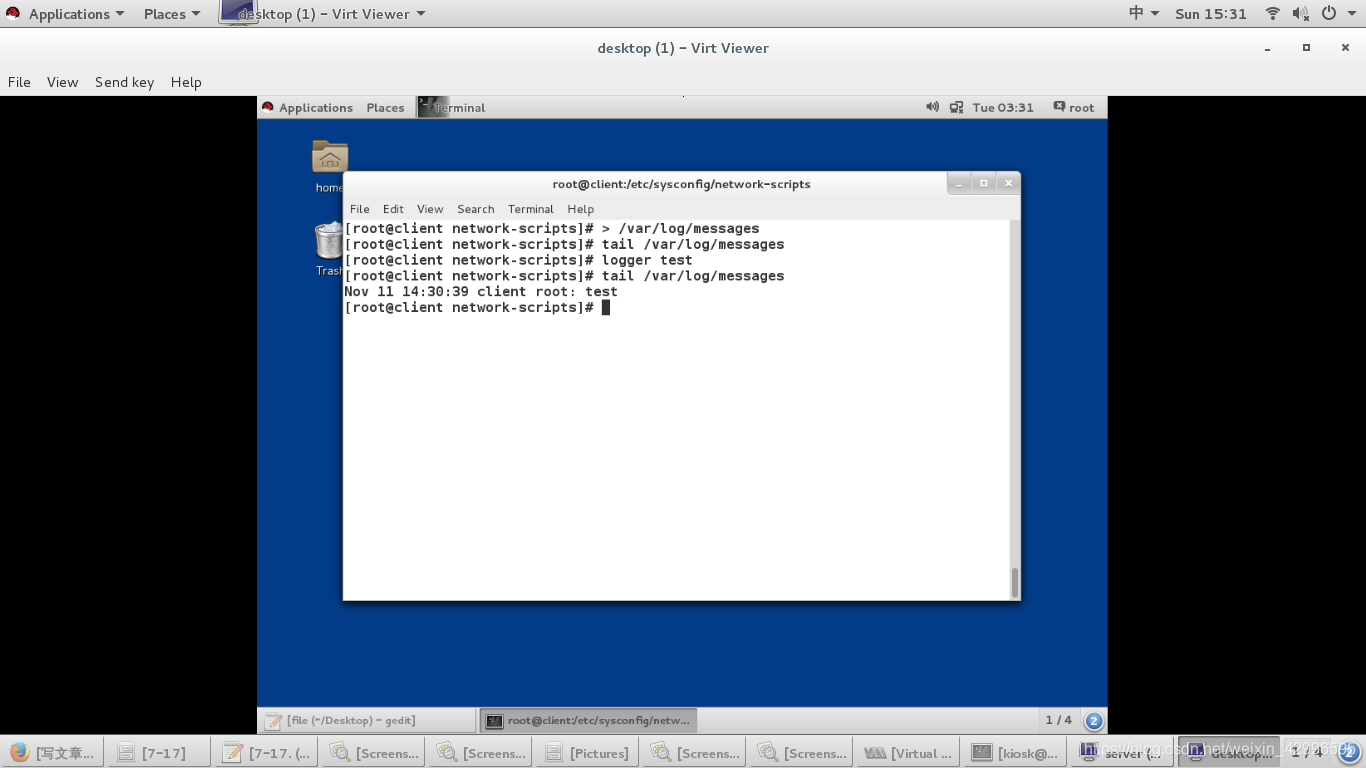Image resolution: width=1366 pixels, height=768 pixels.
Task: Click the terminal prompt at the cursor
Action: [606, 308]
